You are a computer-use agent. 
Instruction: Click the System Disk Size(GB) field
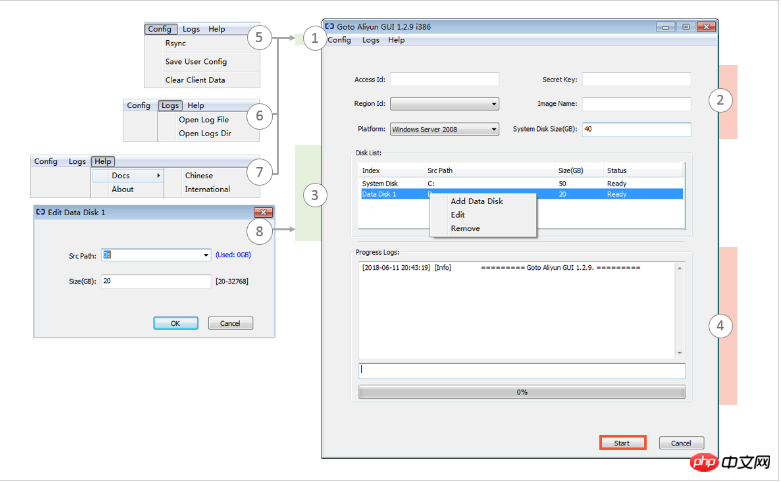[x=637, y=129]
